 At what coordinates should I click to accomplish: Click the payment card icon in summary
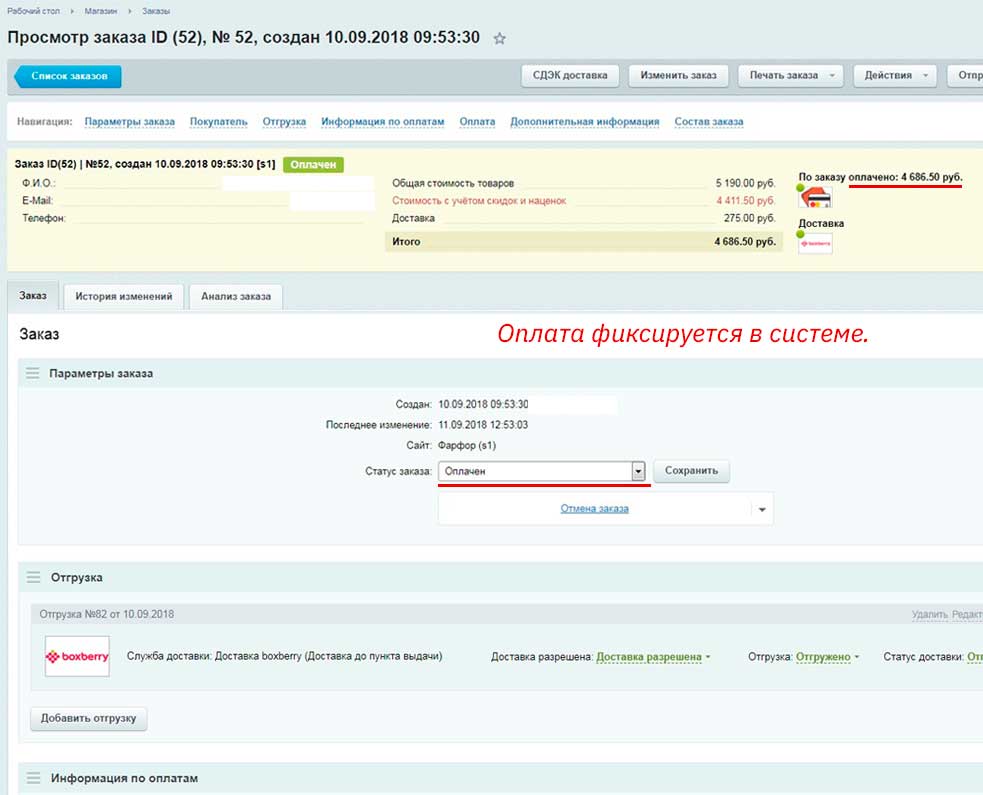(816, 198)
